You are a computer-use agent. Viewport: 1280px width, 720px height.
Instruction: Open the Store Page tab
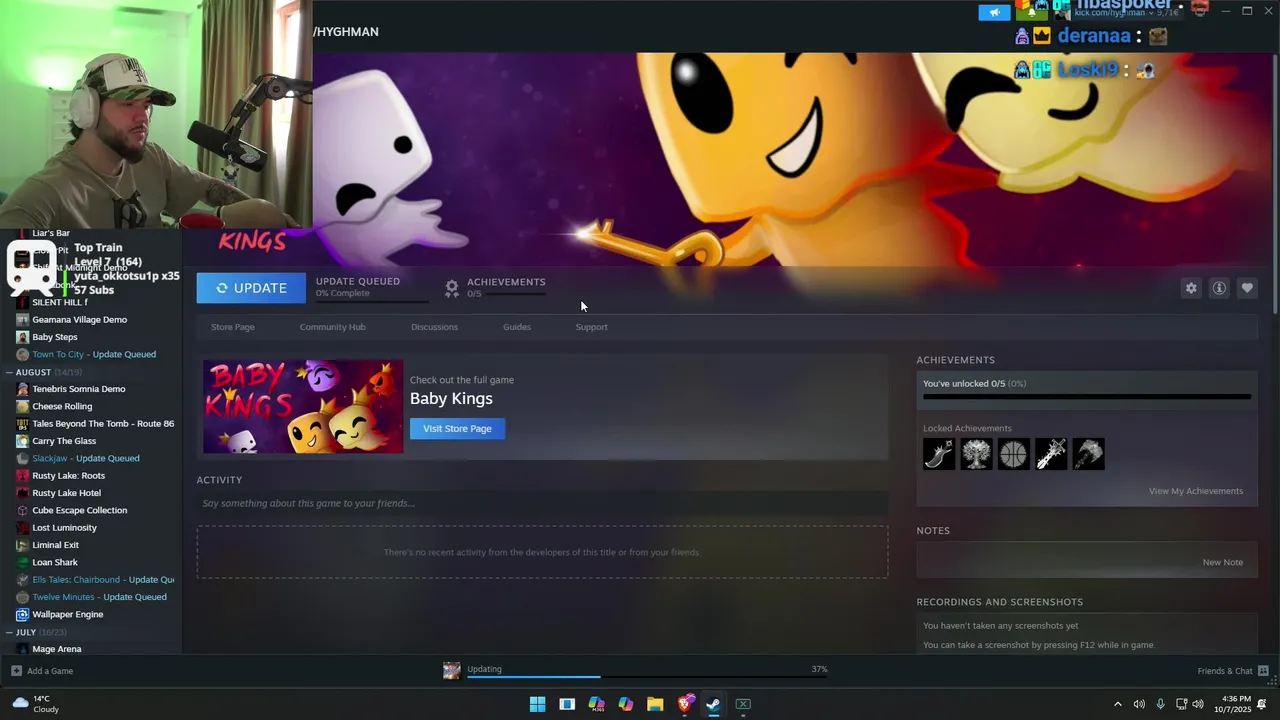[233, 327]
